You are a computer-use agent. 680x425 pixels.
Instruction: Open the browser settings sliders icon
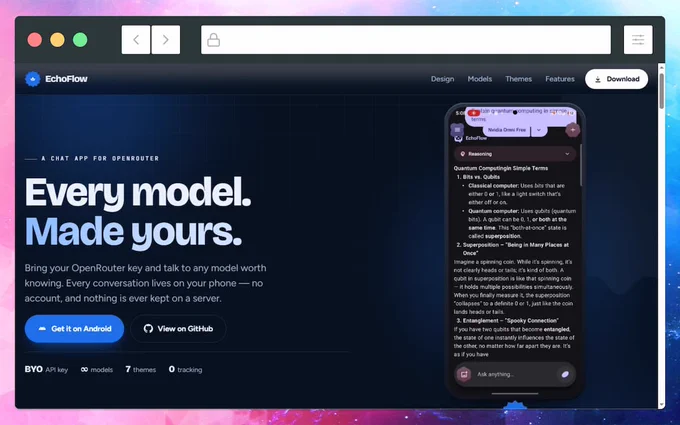638,40
